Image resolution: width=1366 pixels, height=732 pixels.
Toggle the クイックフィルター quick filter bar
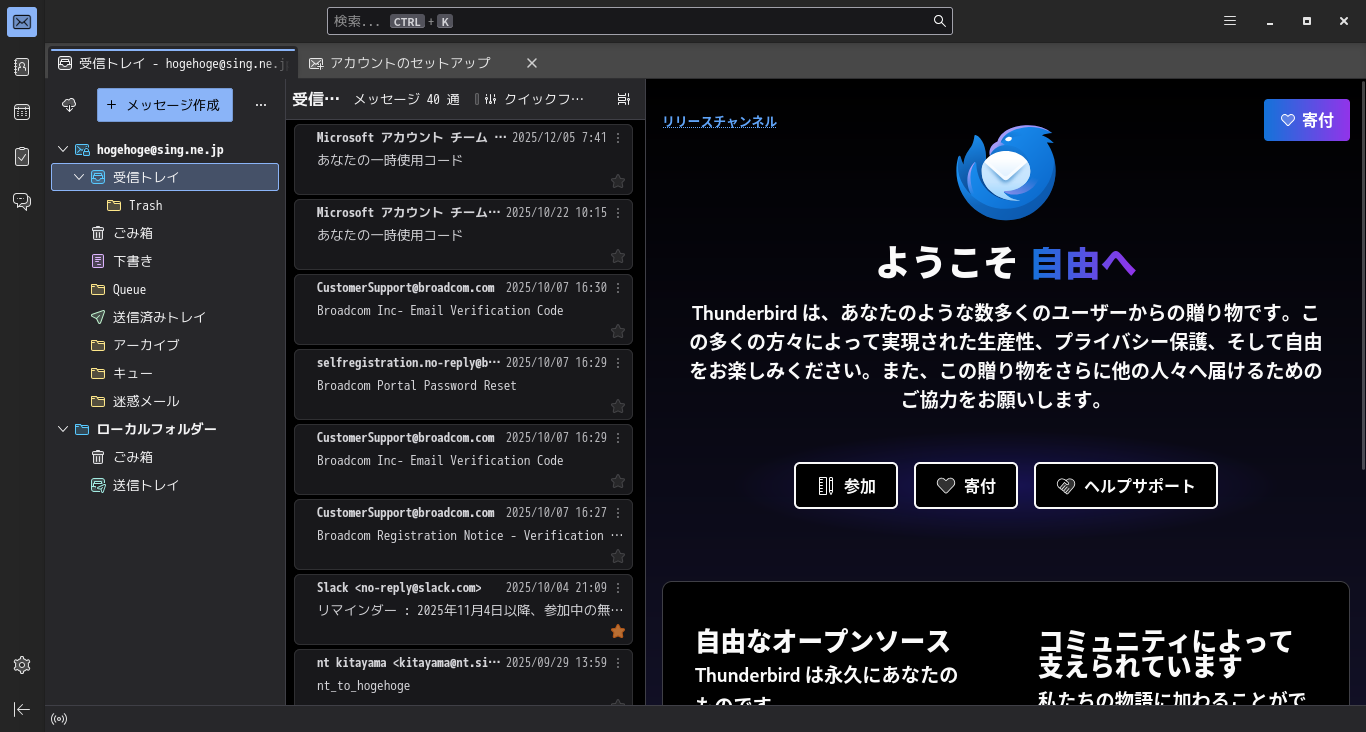tap(534, 99)
